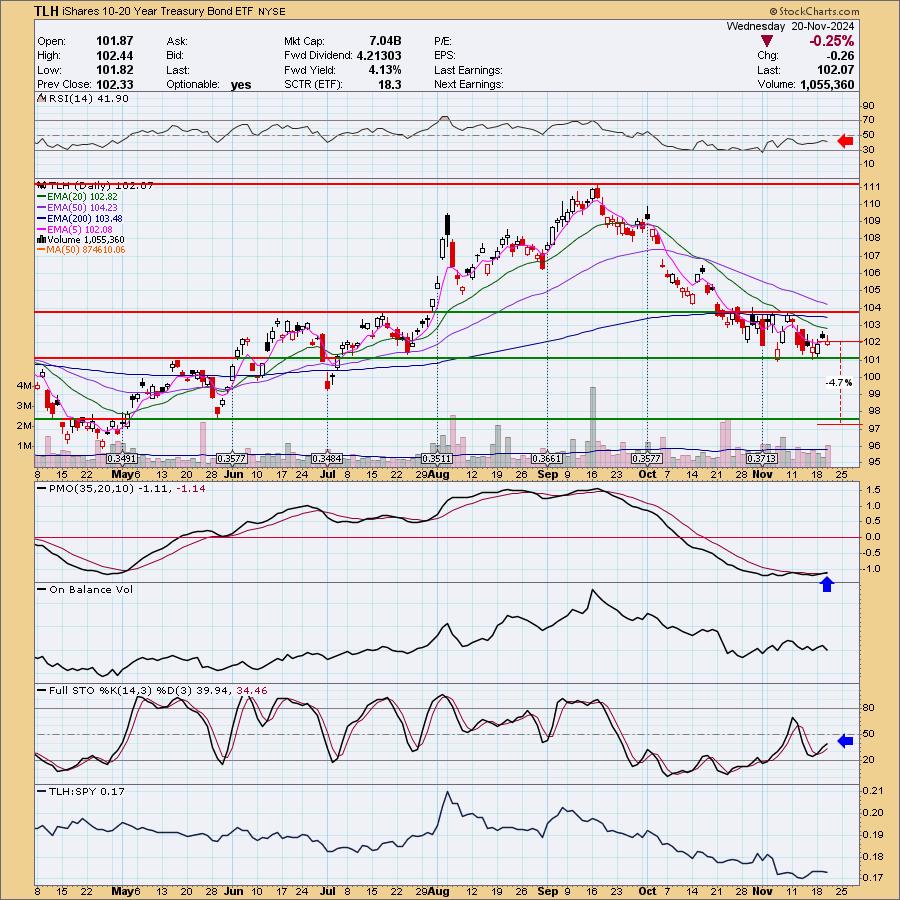Click the date Wednesday 20-Nov-2024
Screen dimensions: 900x900
click(790, 26)
